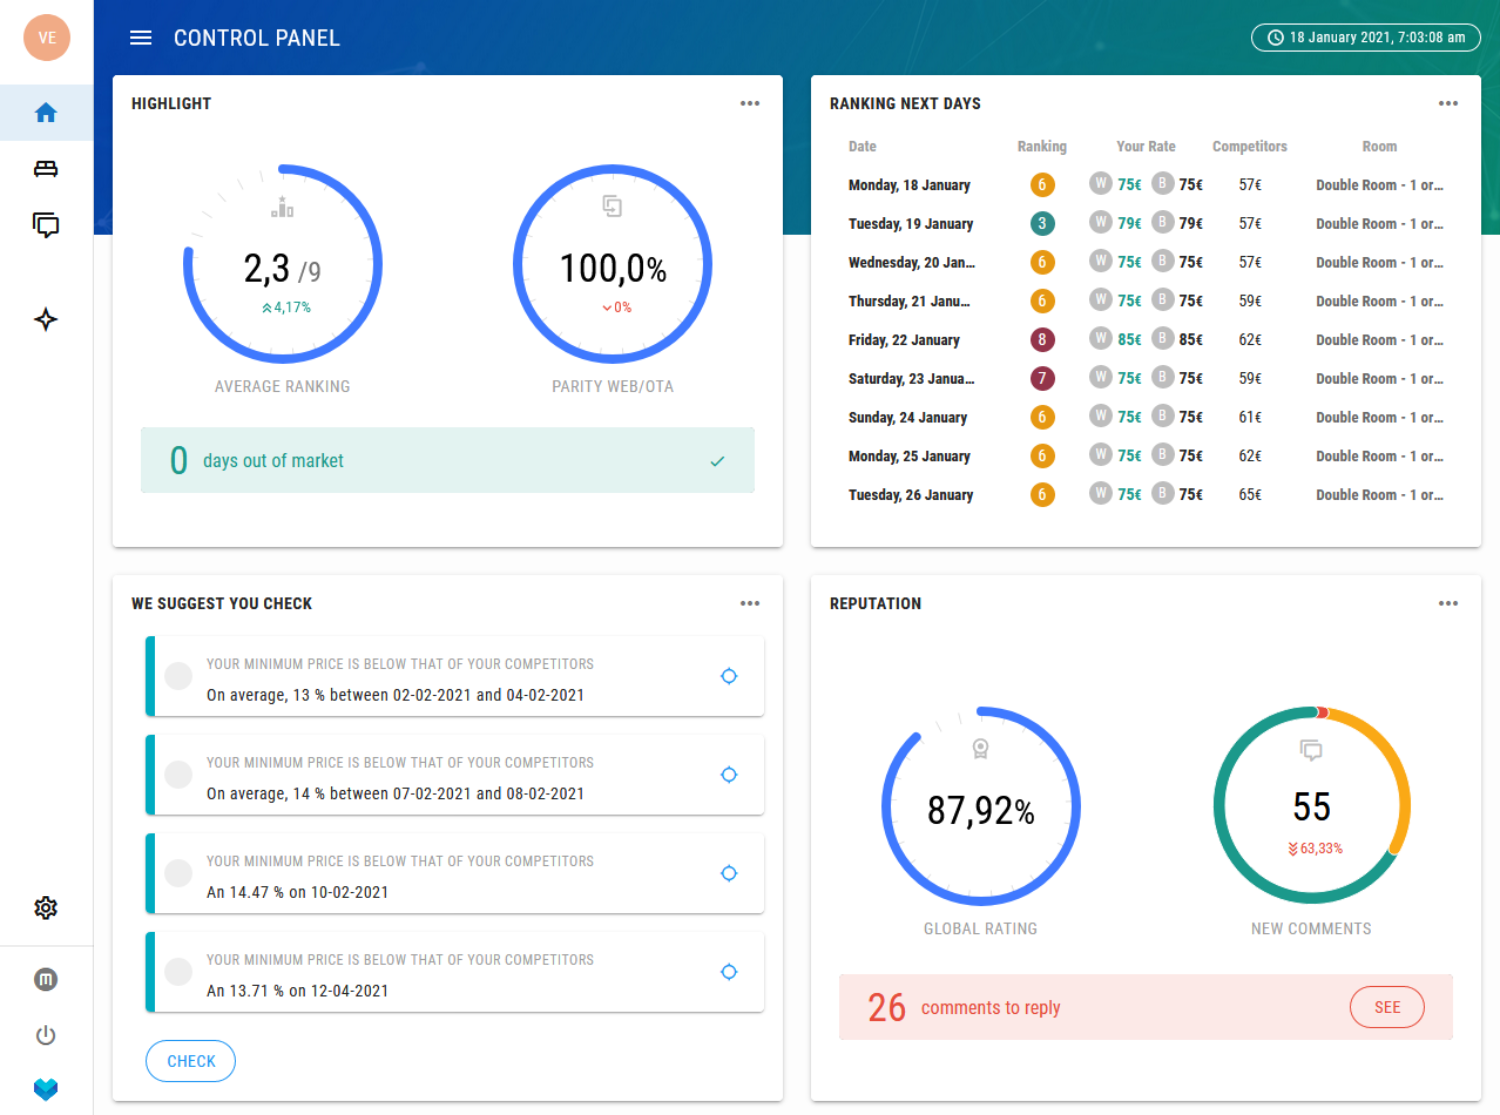Go to Home in the sidebar
The height and width of the screenshot is (1115, 1500).
[46, 113]
